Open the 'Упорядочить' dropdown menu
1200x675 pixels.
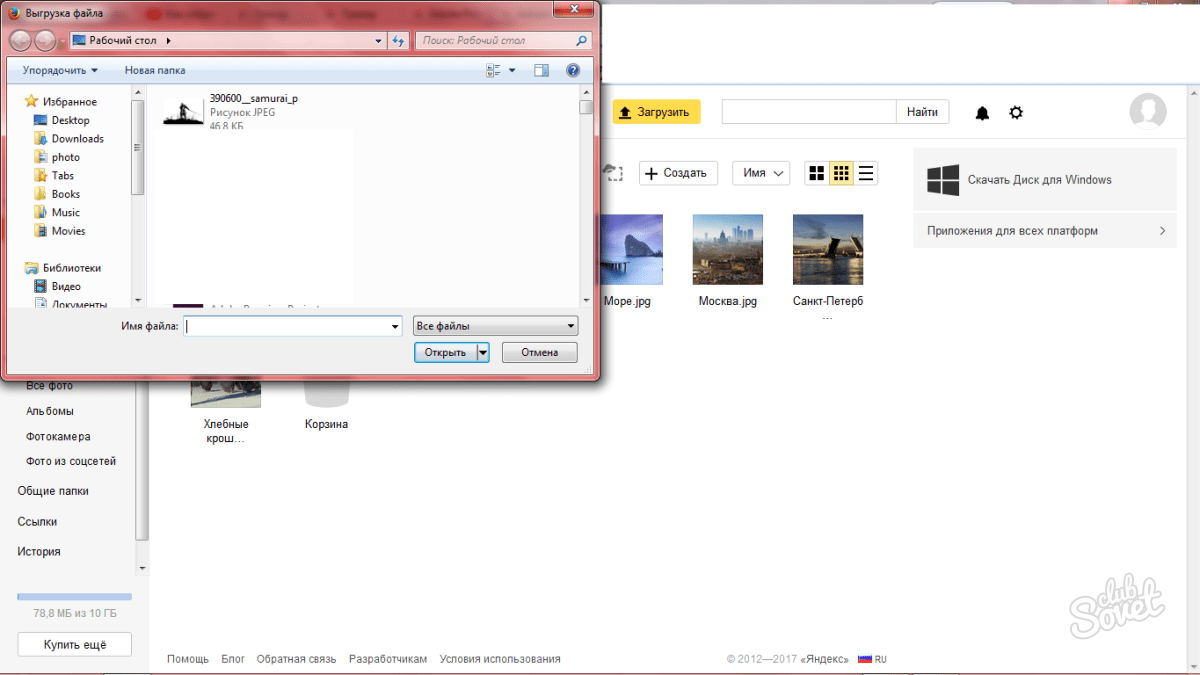pyautogui.click(x=61, y=70)
